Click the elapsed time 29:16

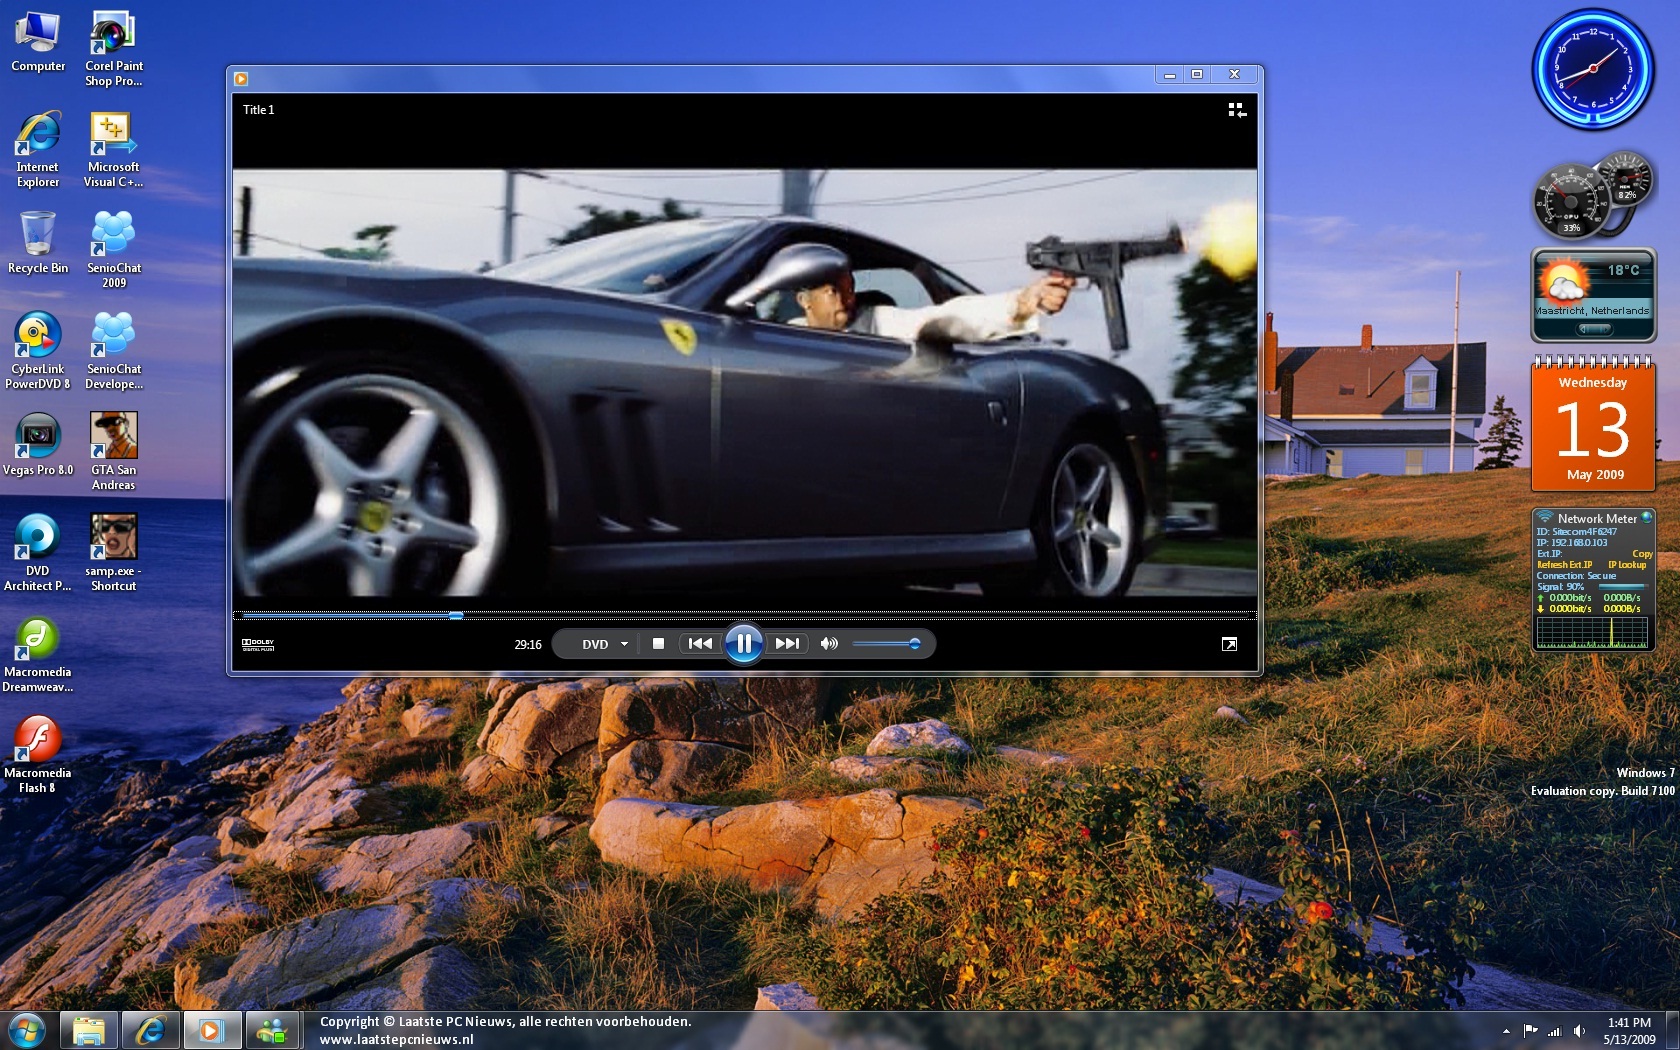click(x=528, y=645)
